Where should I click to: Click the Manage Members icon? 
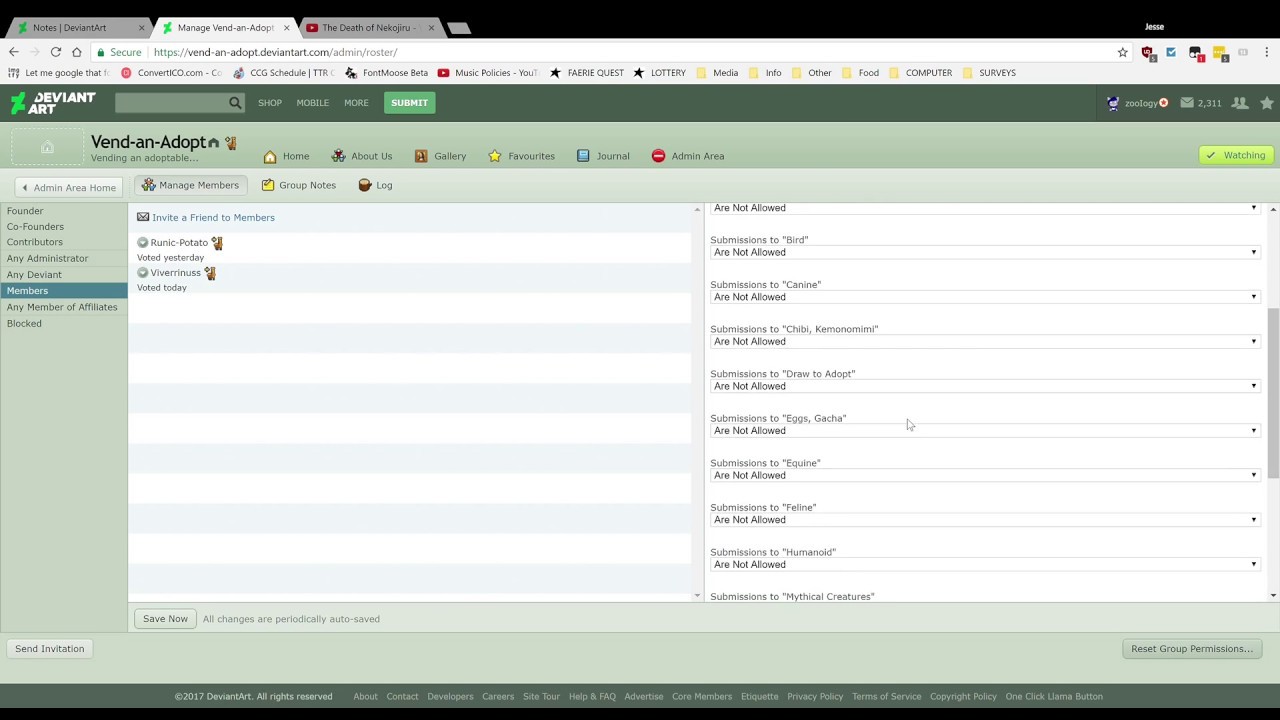click(148, 185)
